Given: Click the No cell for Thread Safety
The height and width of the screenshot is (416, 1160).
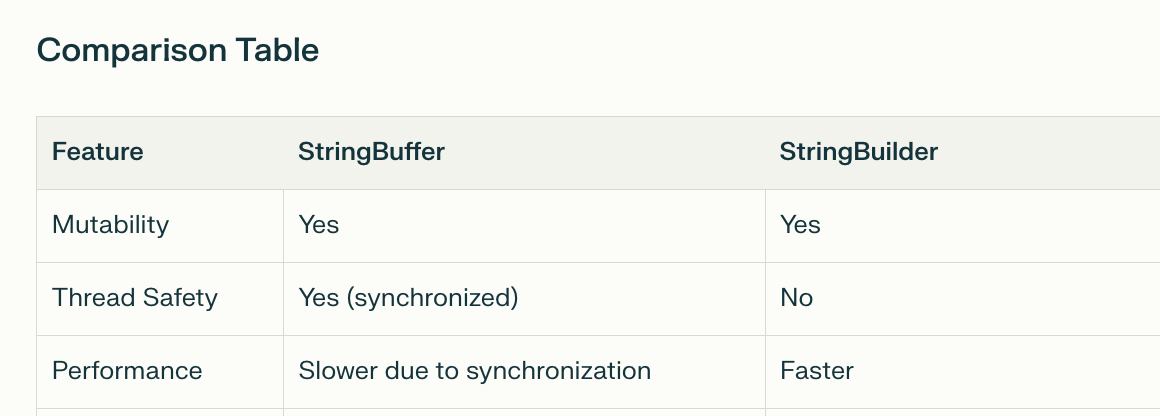Looking at the screenshot, I should coord(797,298).
